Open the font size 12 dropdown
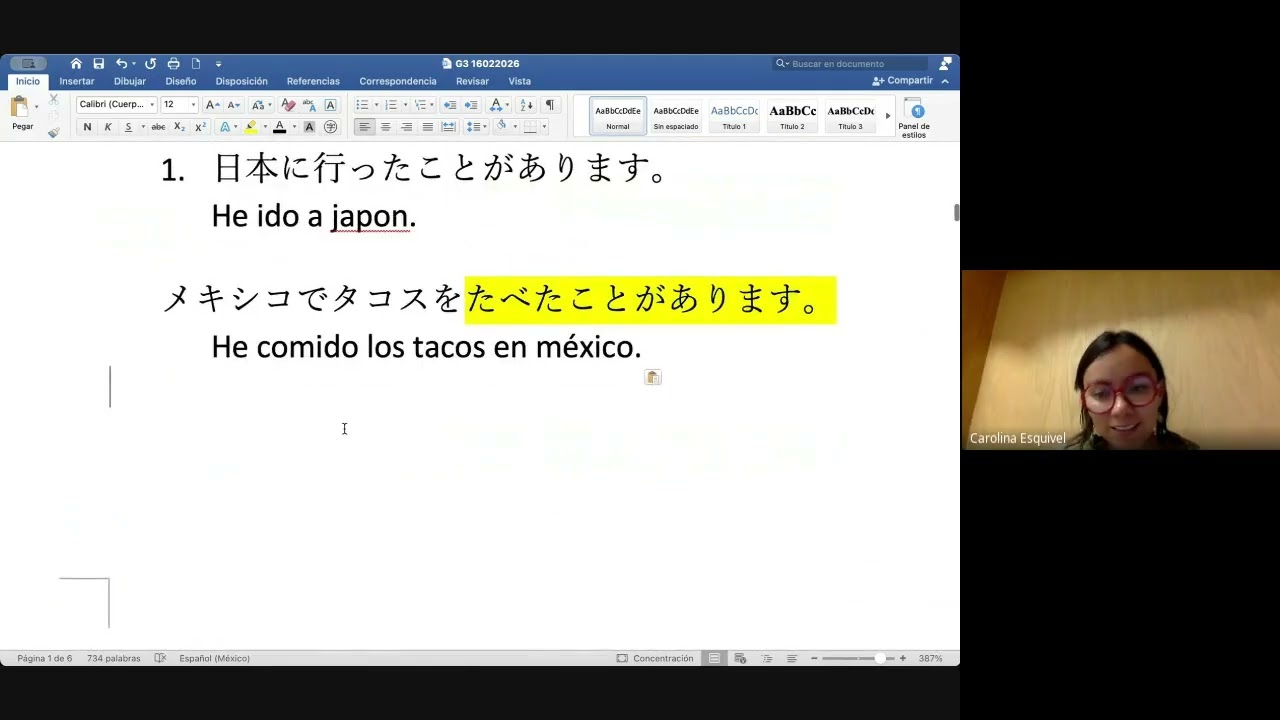This screenshot has height=720, width=1280. tap(193, 105)
